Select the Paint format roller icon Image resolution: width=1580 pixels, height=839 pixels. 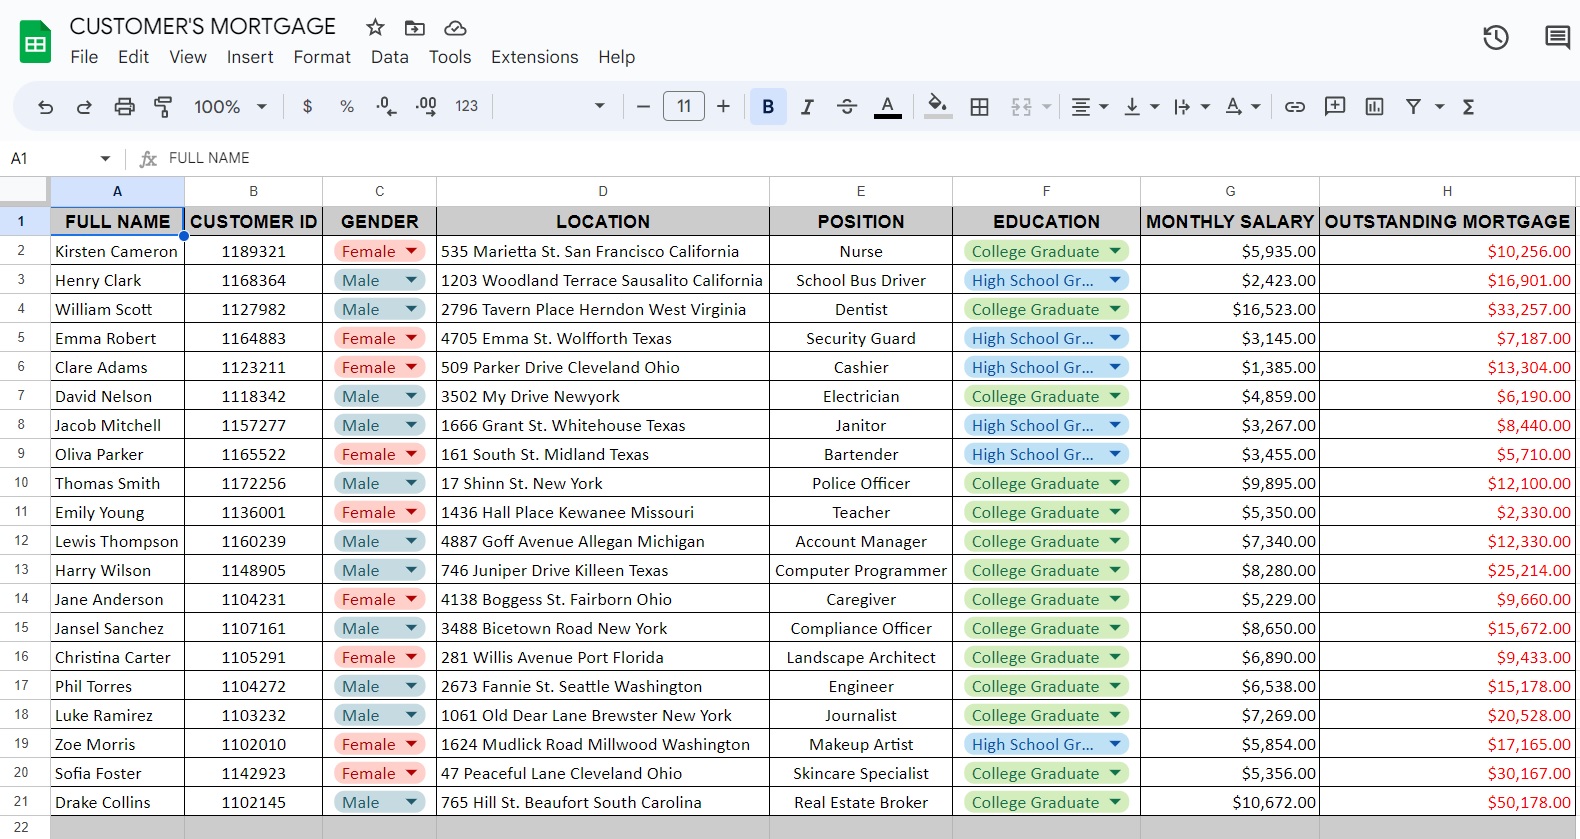(x=163, y=107)
